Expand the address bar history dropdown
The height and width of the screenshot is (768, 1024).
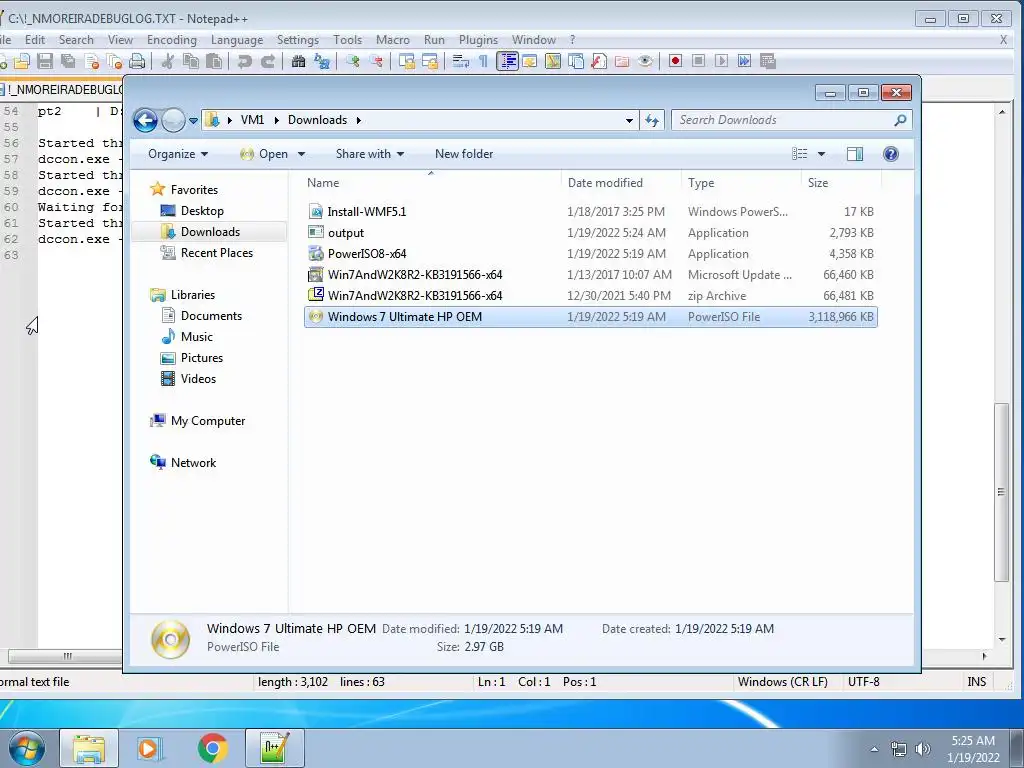click(x=629, y=121)
